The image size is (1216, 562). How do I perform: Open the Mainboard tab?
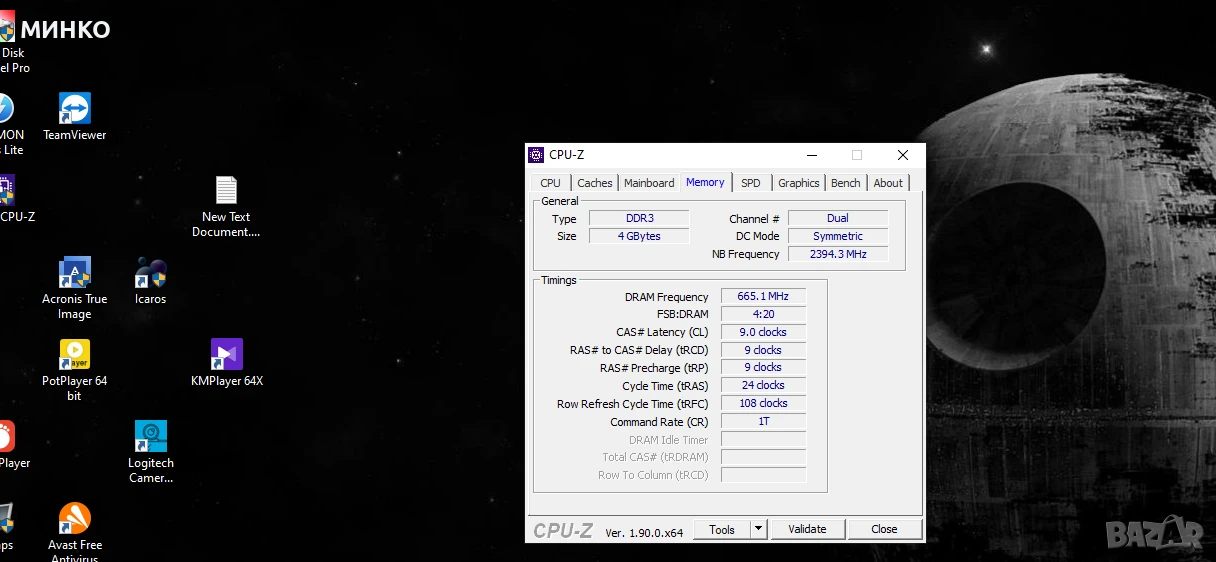pos(649,183)
